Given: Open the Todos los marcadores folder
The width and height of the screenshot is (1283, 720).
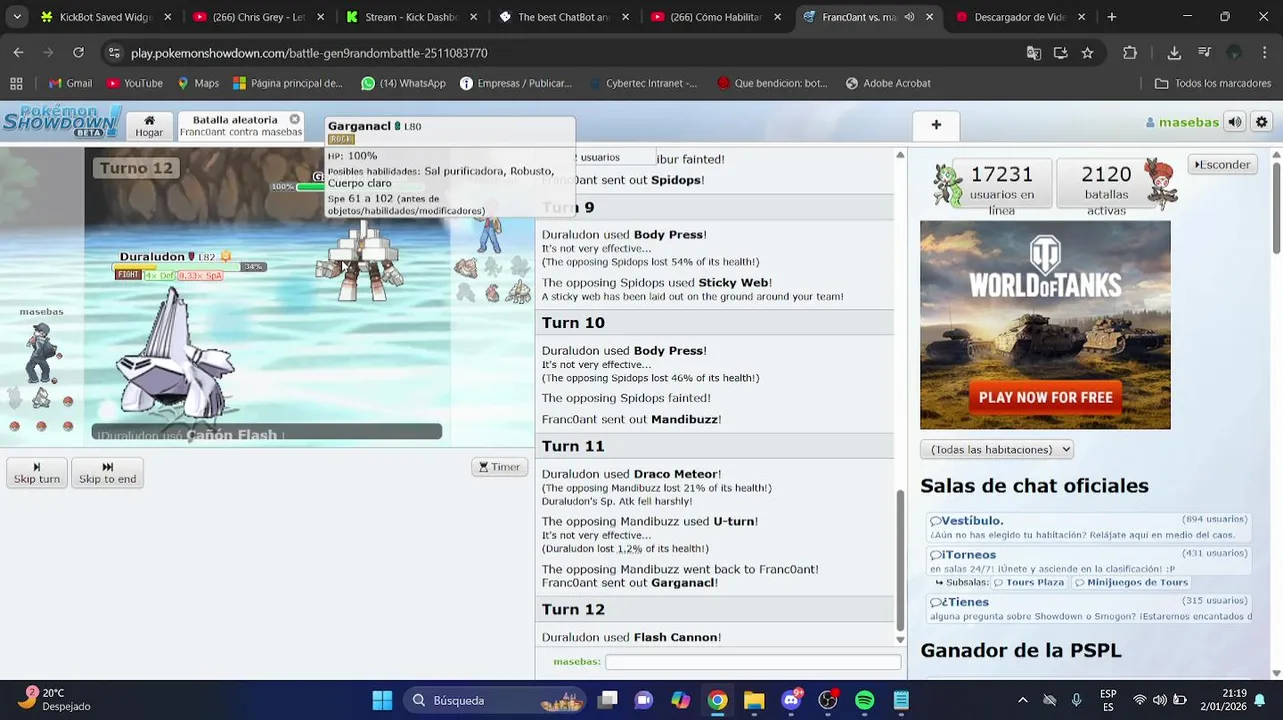Looking at the screenshot, I should coord(1213,83).
